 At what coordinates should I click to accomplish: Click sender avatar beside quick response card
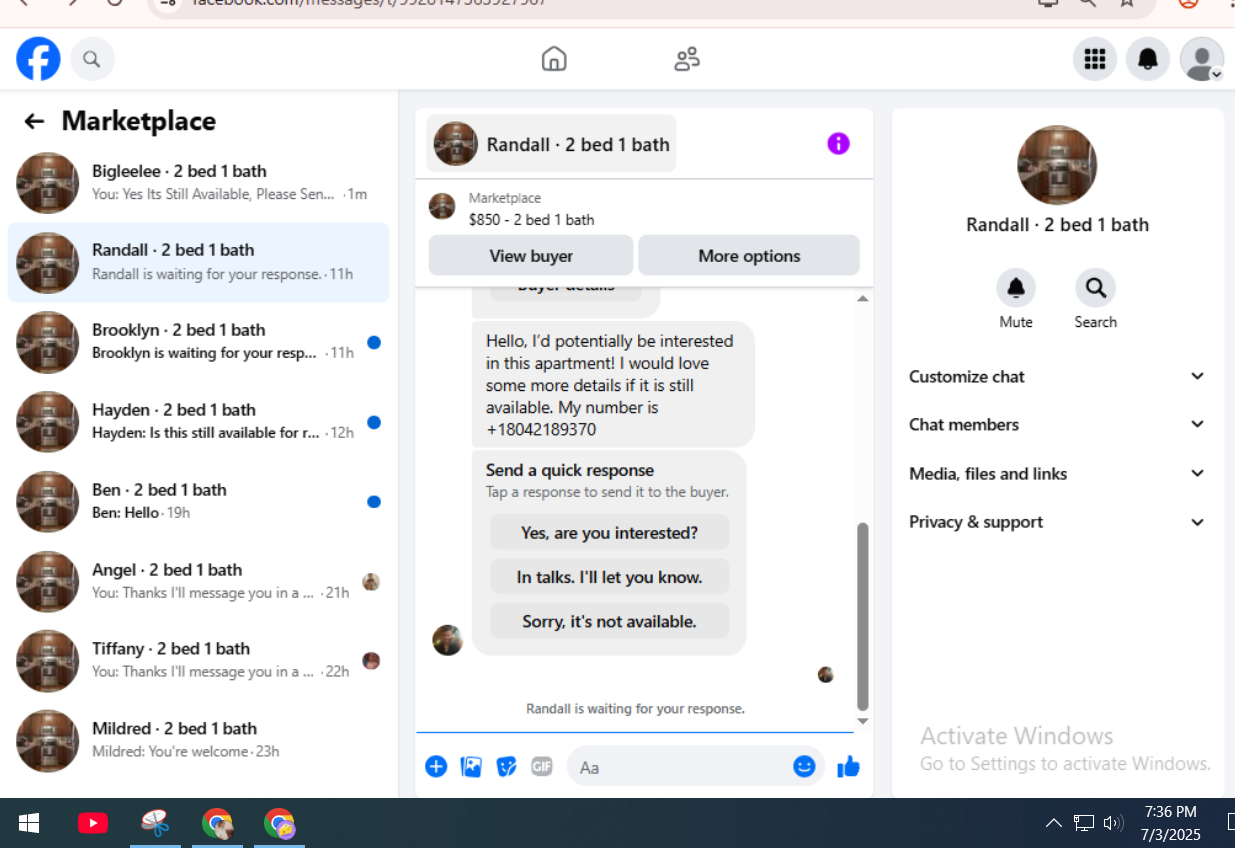pos(447,640)
